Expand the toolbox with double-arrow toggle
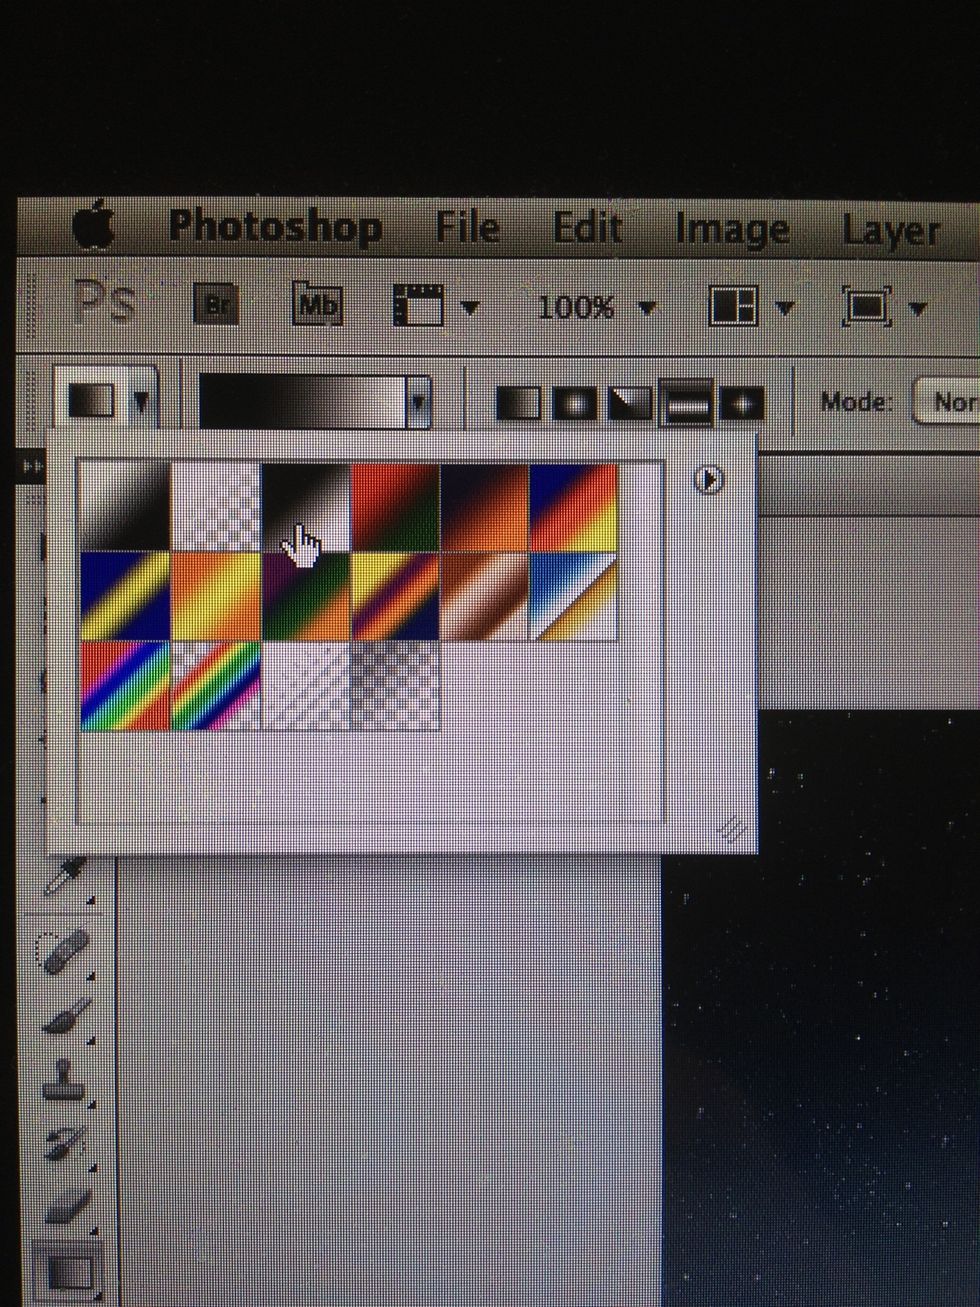Image resolution: width=980 pixels, height=1307 pixels. tap(32, 467)
